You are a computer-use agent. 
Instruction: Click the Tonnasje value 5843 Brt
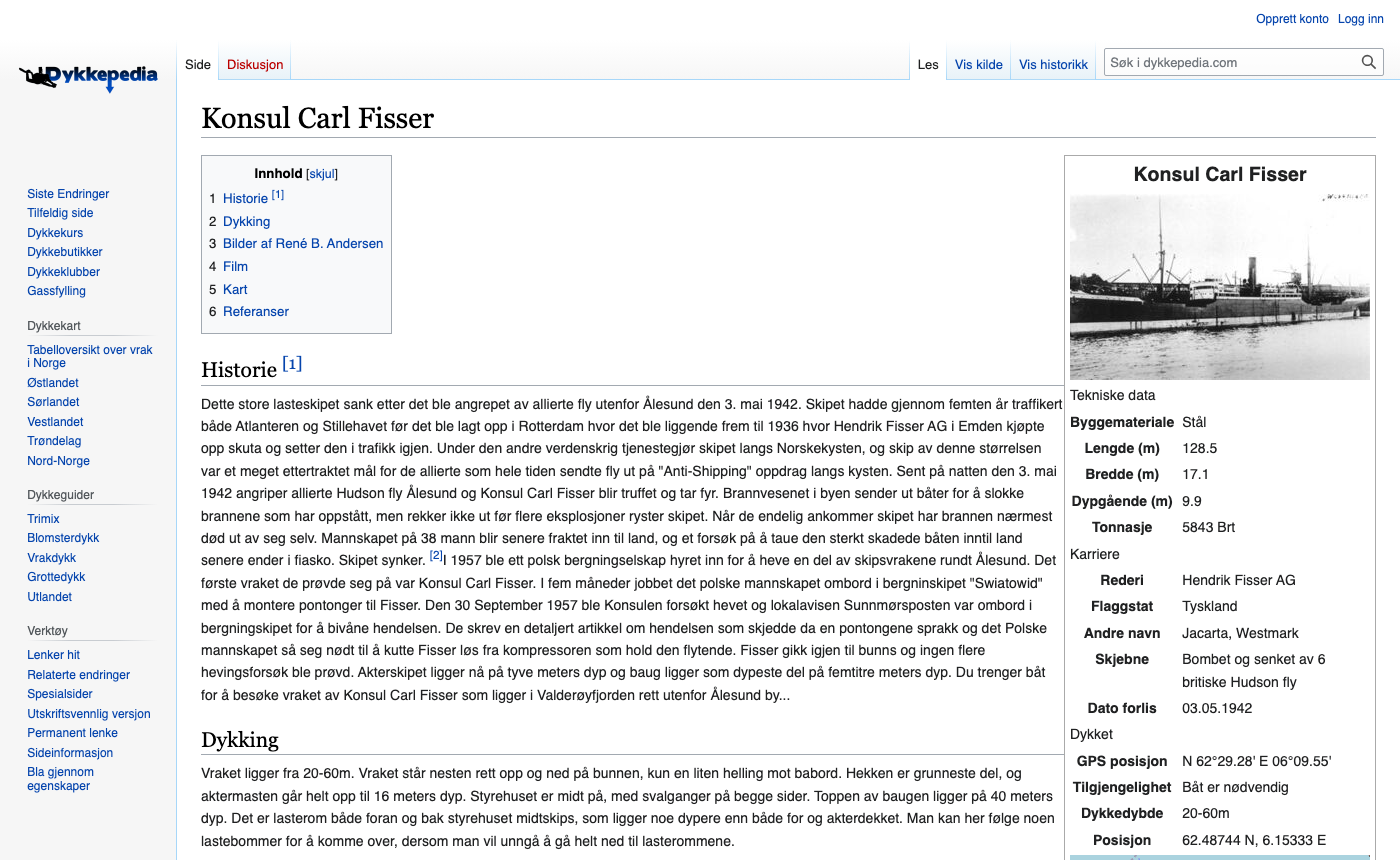pyautogui.click(x=1208, y=527)
